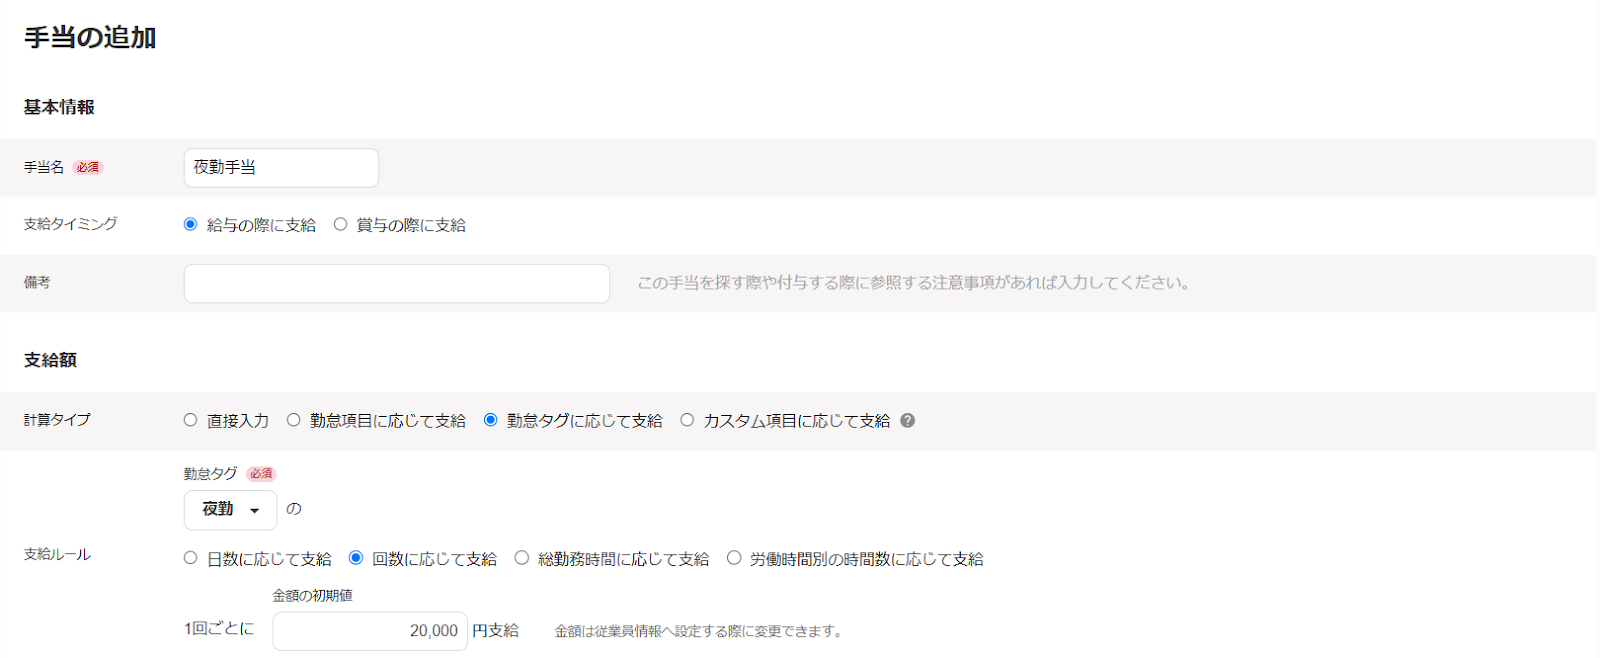Choose 直接入力 calculation type
Image resolution: width=1600 pixels, height=658 pixels.
(x=190, y=420)
